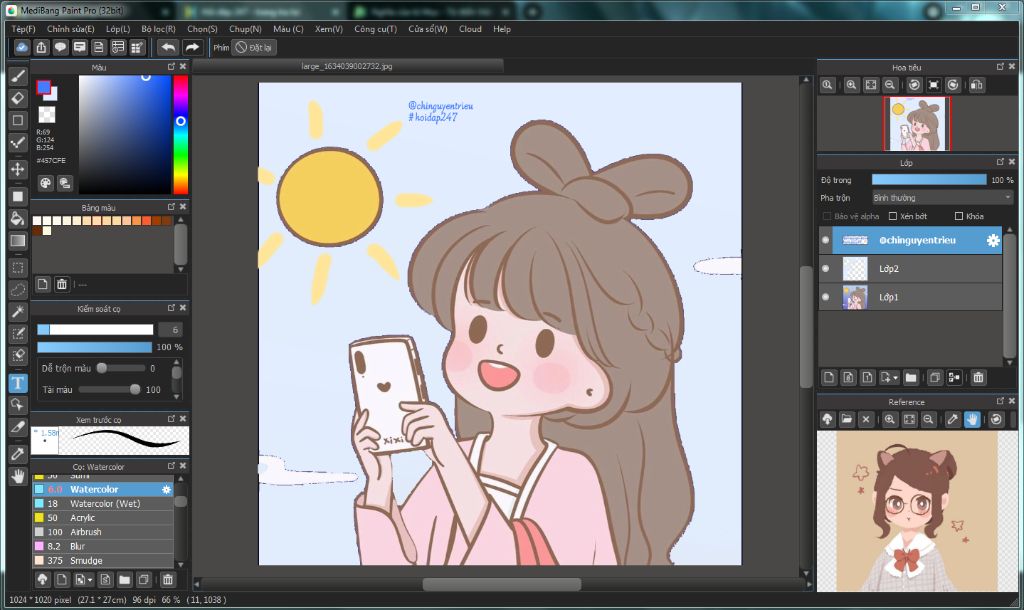Select the Bucket fill tool
1024x610 pixels.
point(18,218)
